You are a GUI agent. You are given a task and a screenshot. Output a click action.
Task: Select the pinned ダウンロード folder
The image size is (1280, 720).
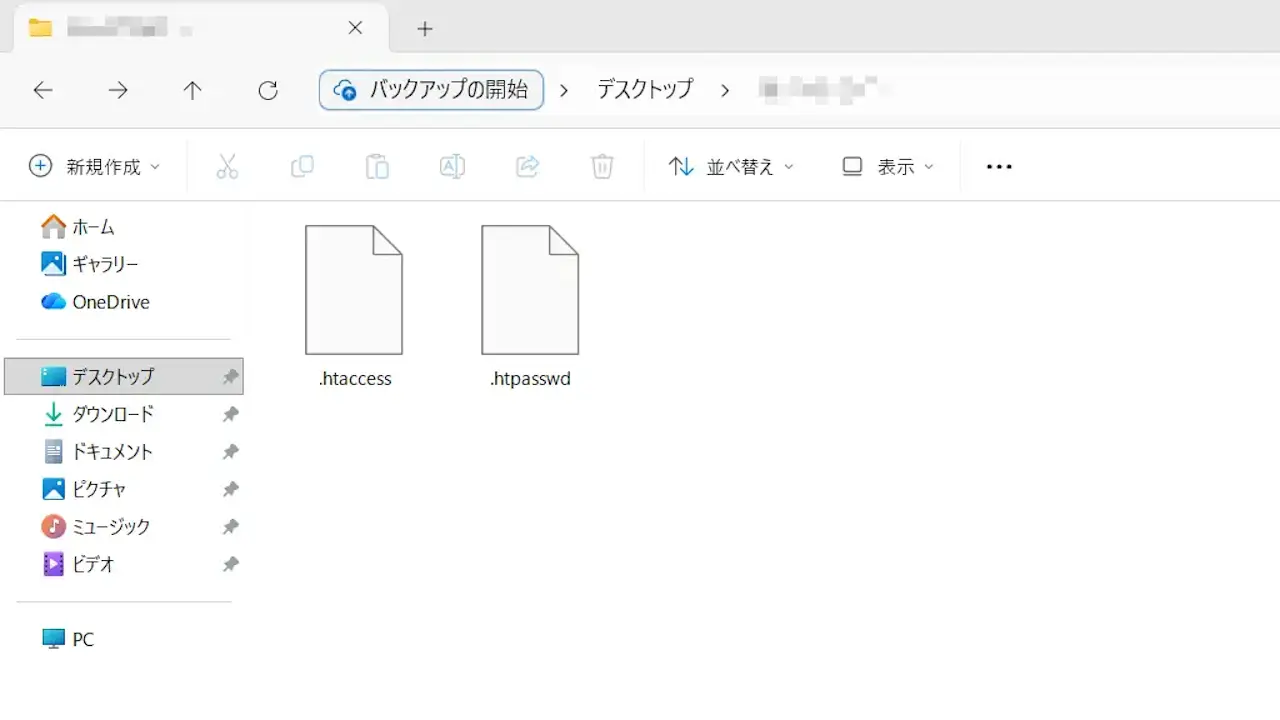[x=113, y=414]
